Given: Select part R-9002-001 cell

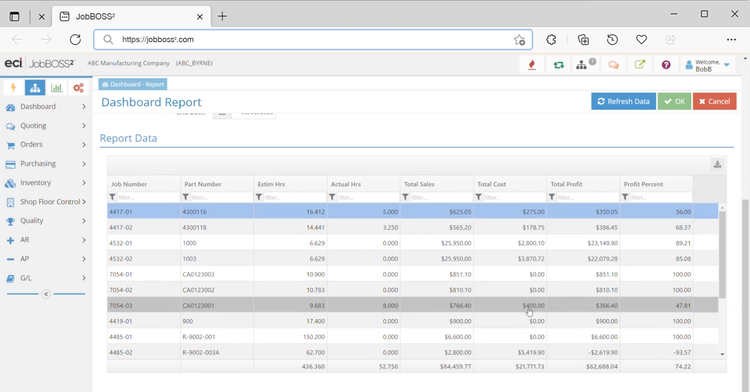Looking at the screenshot, I should [x=217, y=337].
